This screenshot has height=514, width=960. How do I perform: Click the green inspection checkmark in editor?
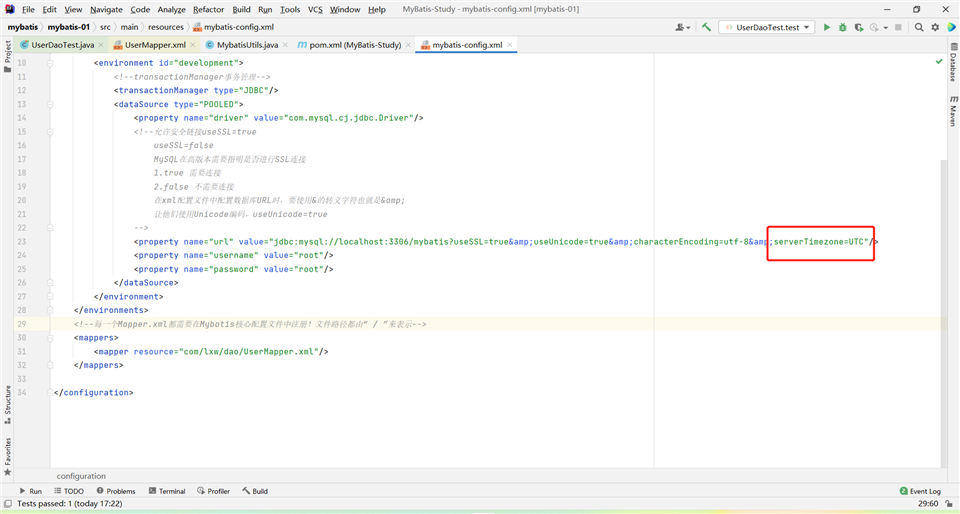pos(939,62)
